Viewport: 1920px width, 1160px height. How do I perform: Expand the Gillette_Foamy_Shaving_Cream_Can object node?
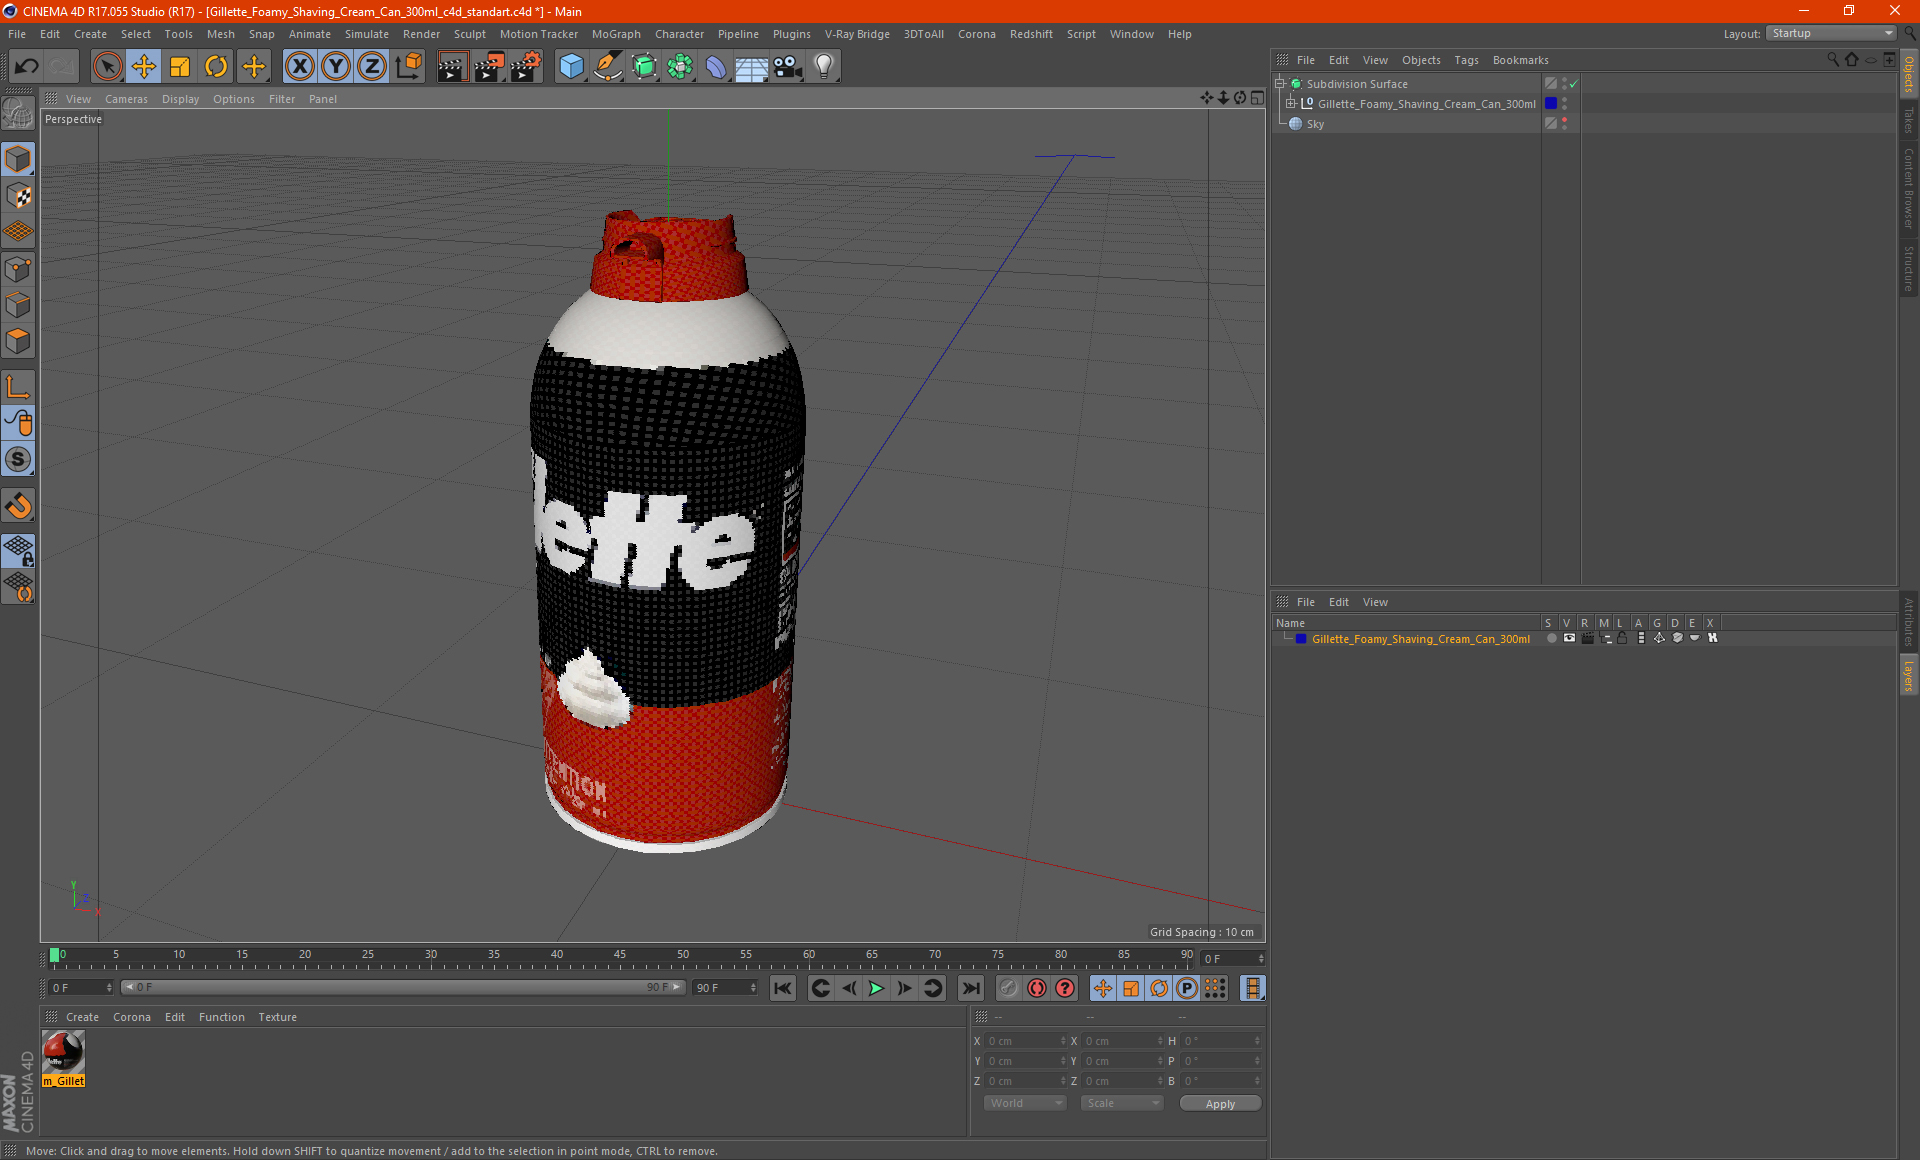coord(1291,104)
